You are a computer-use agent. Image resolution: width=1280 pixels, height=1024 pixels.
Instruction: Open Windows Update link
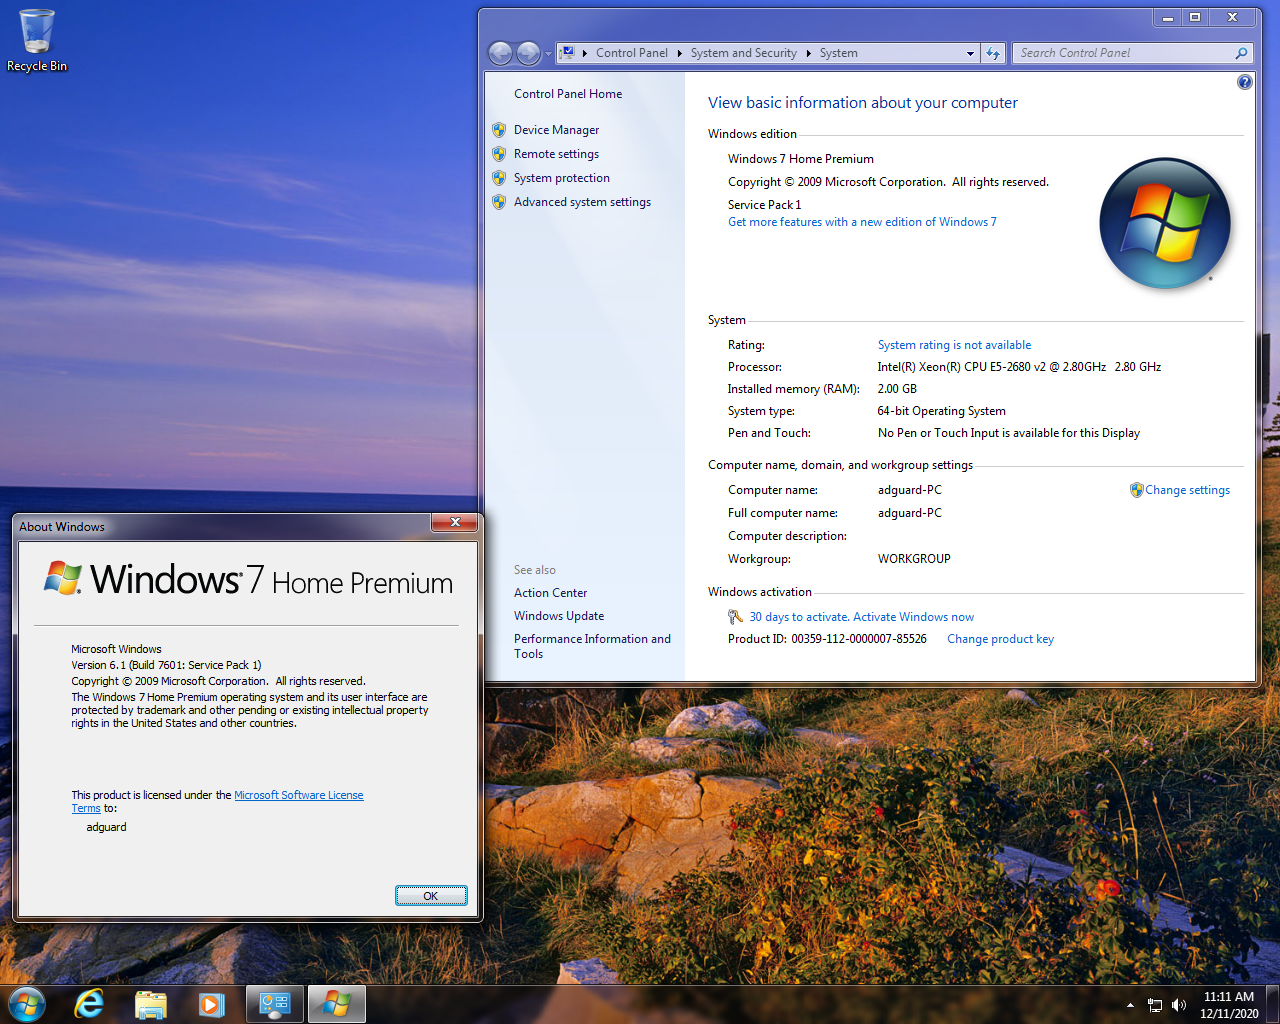pos(559,616)
